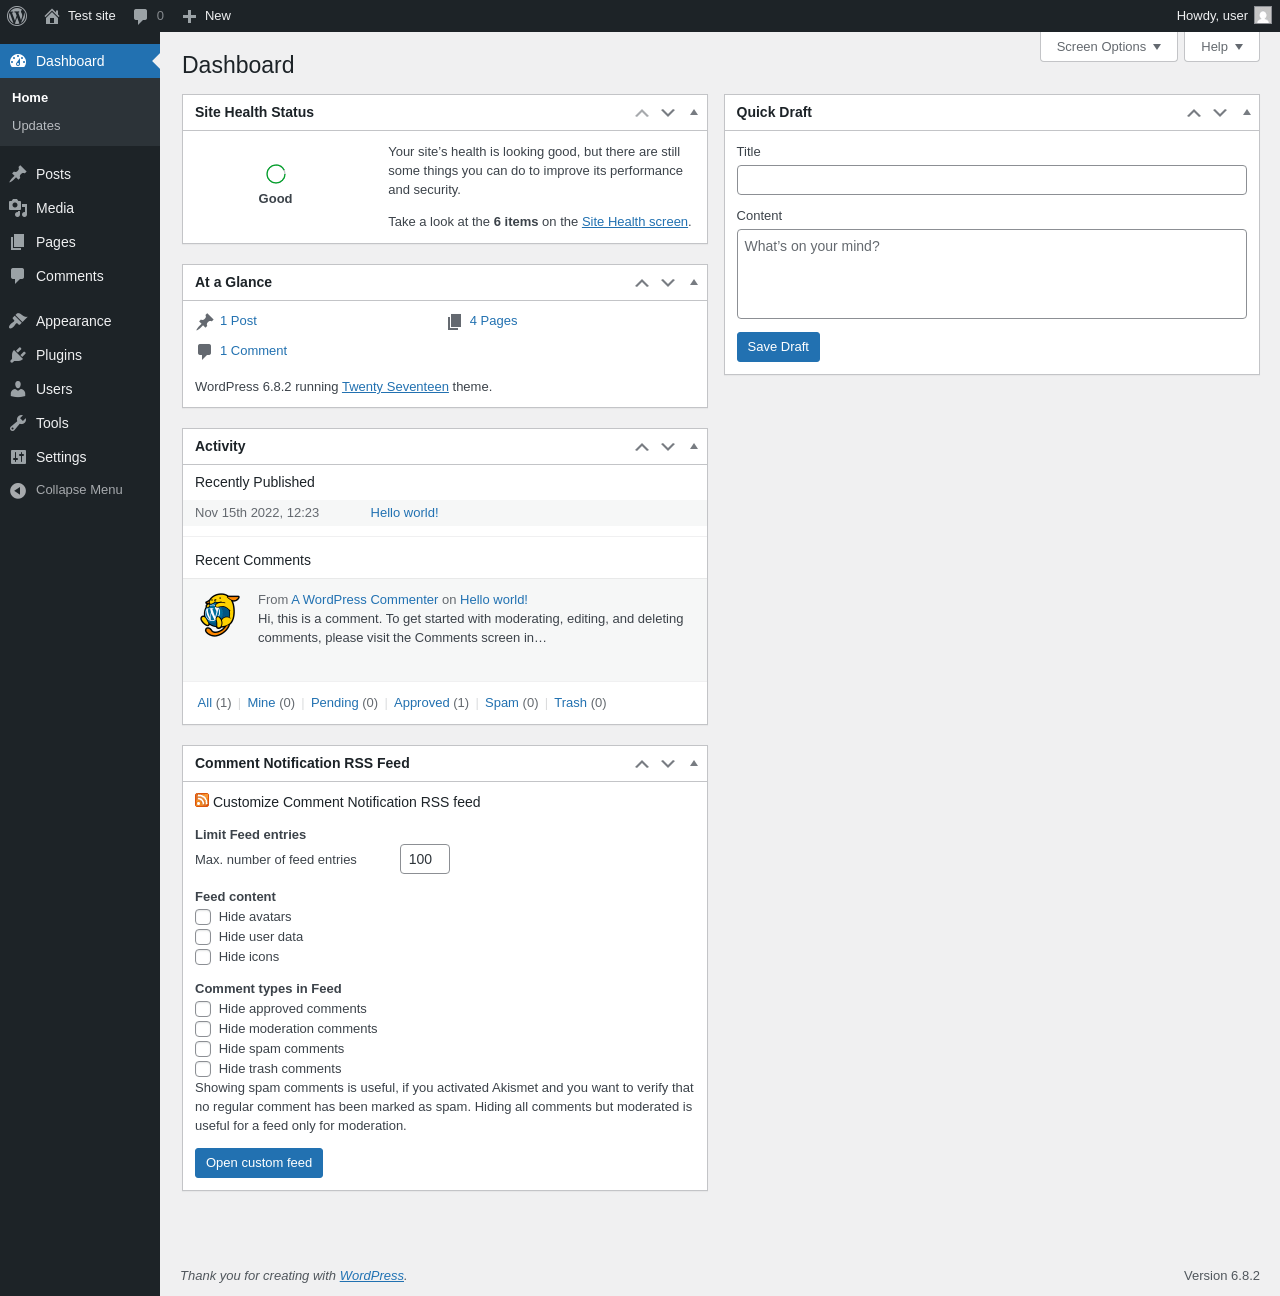Open the user avatar in admin bar
Viewport: 1280px width, 1296px height.
tap(1263, 16)
